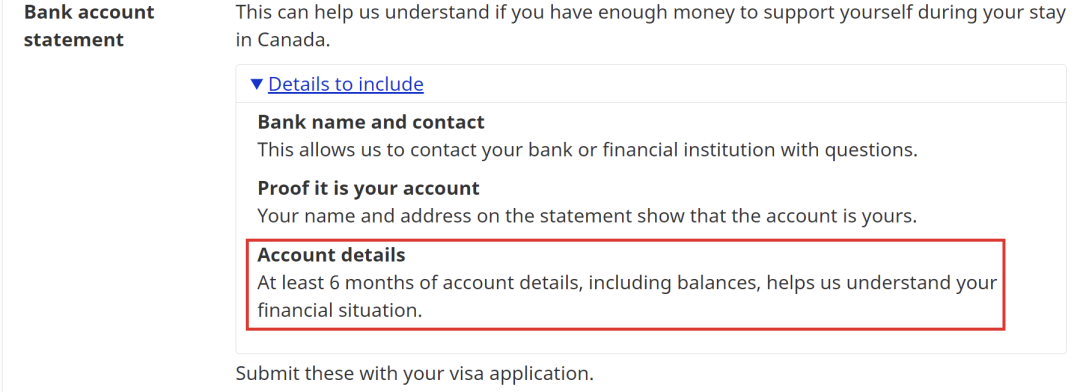Click the sentence about contacting your bank
Screen dimensions: 1080x392
coord(588,149)
